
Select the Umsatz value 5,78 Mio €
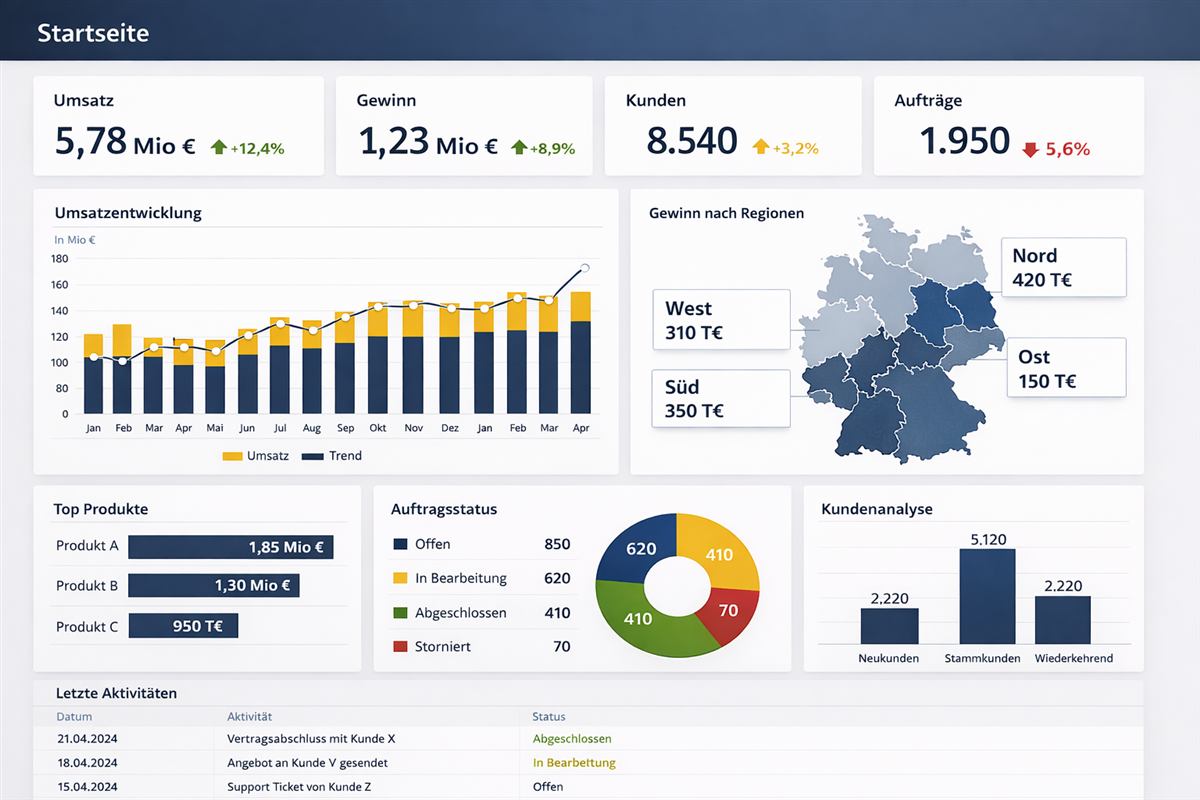(125, 142)
